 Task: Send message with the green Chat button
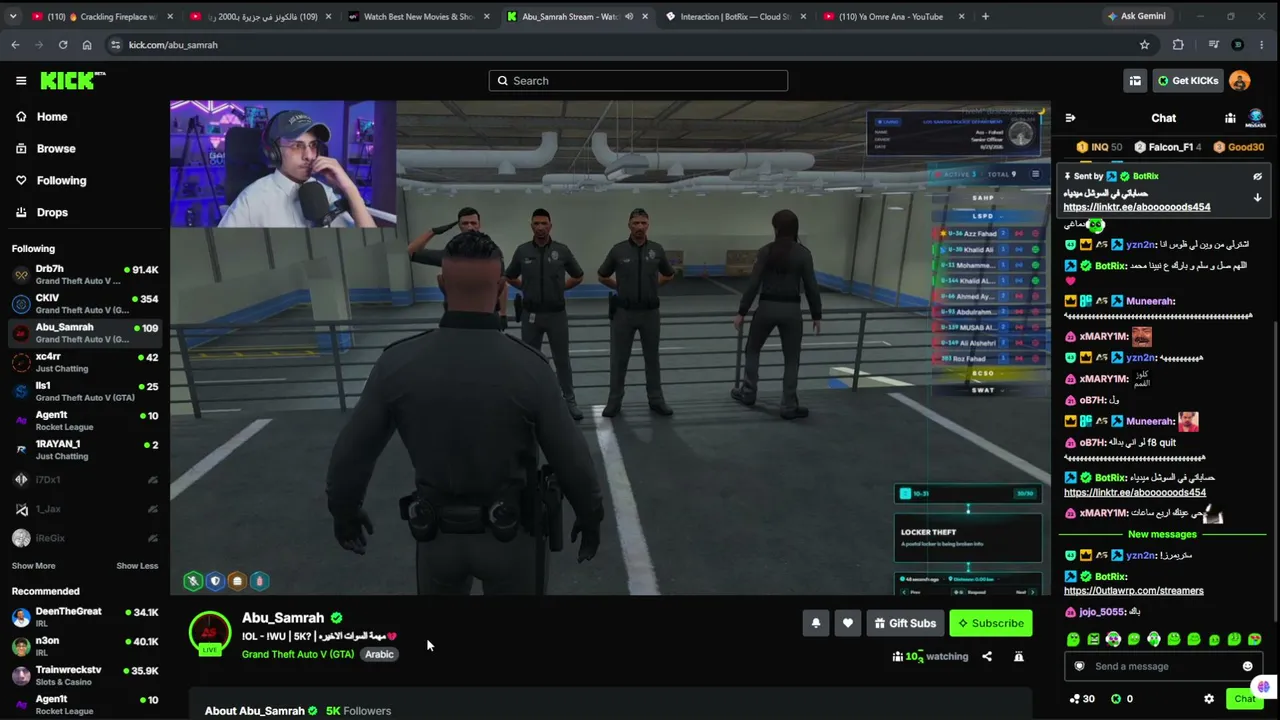point(1245,699)
